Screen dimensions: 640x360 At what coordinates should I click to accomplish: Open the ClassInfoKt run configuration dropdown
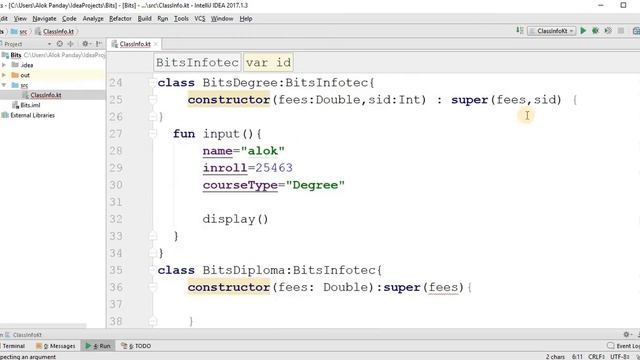click(551, 31)
